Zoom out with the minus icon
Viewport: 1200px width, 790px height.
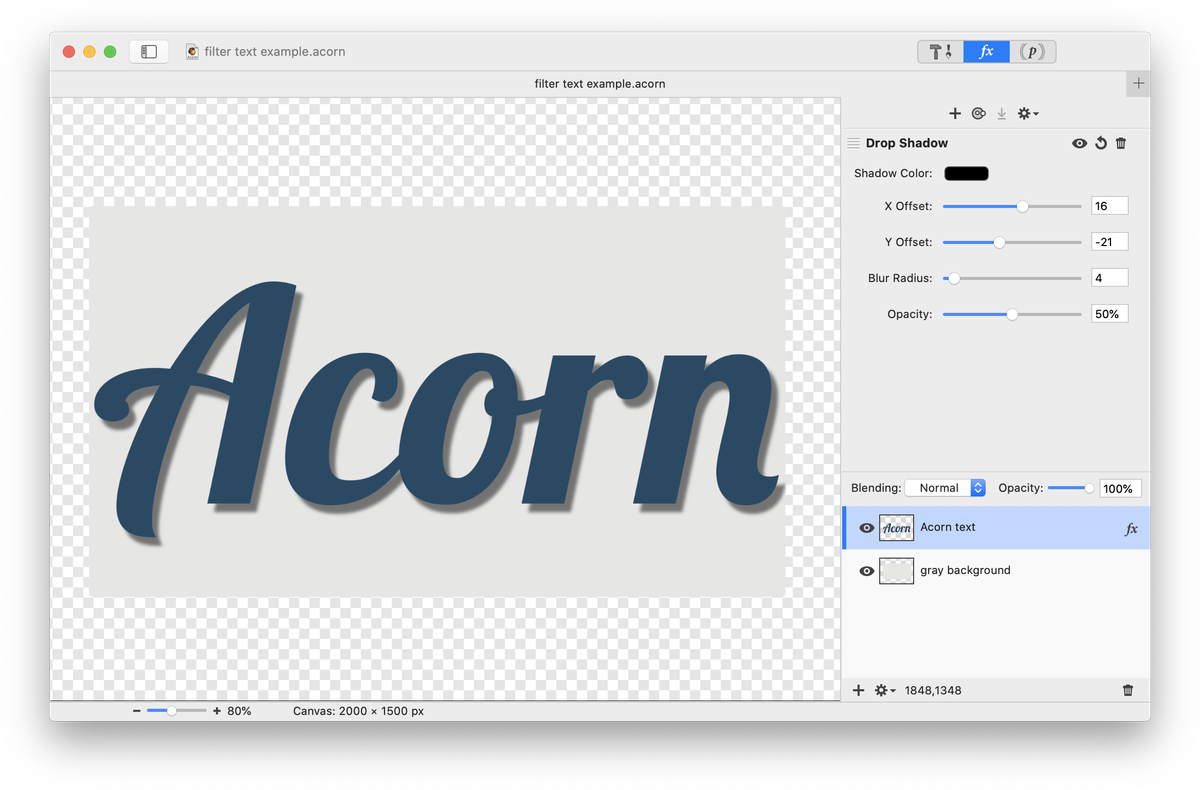click(x=137, y=711)
